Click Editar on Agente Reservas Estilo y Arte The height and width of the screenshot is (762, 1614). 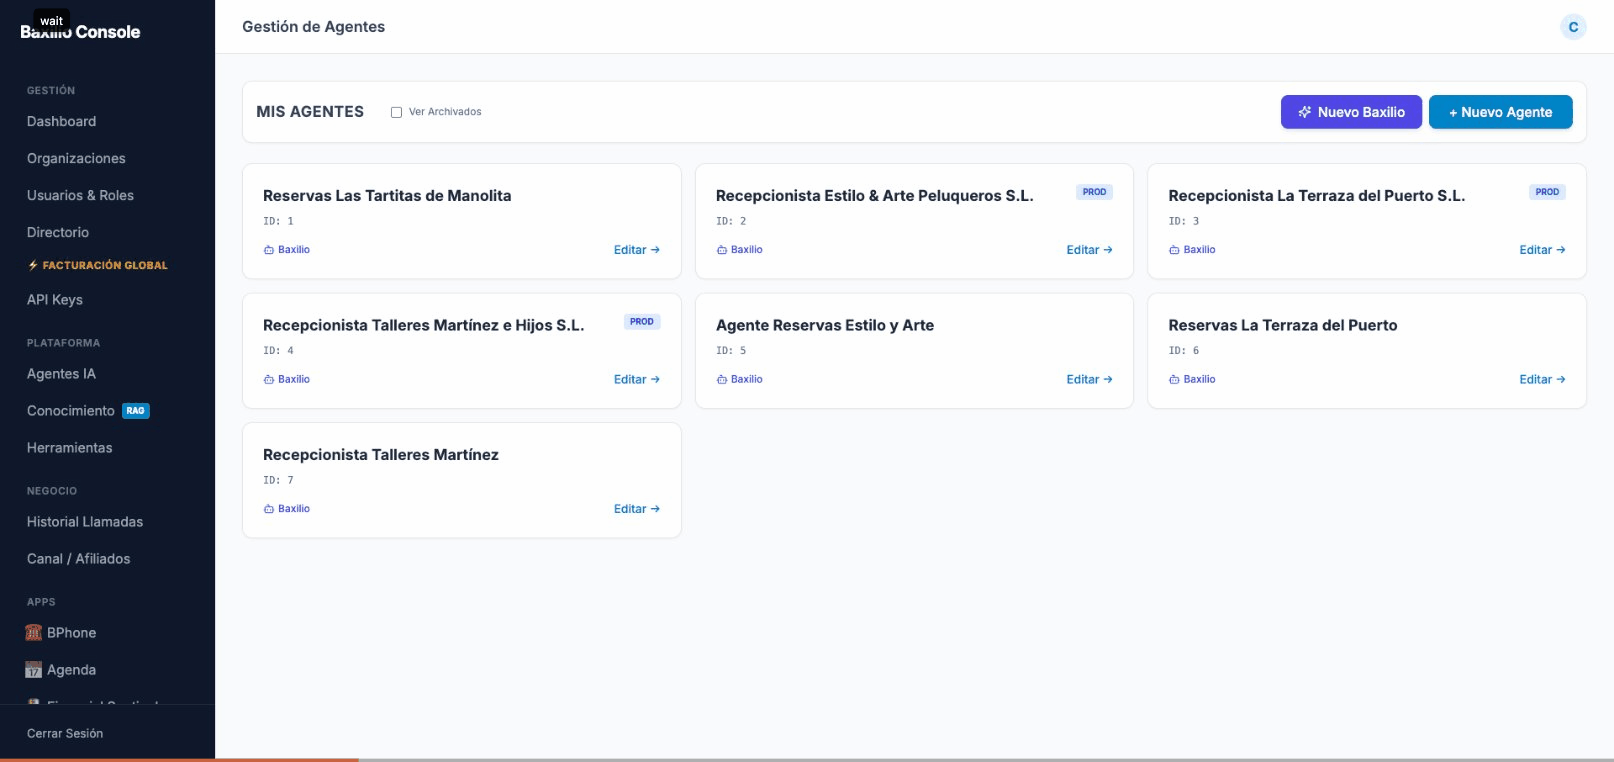(x=1089, y=380)
